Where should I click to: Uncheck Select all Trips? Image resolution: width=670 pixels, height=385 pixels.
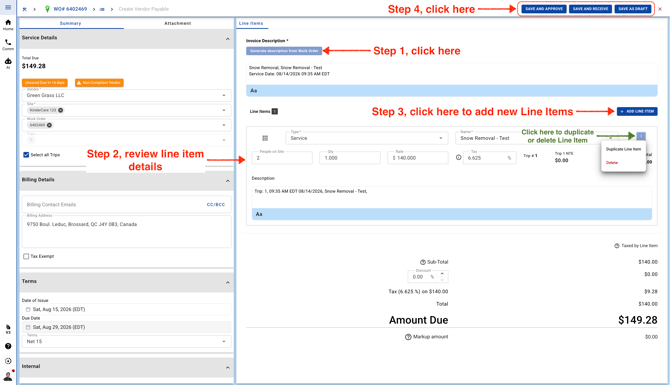(26, 155)
